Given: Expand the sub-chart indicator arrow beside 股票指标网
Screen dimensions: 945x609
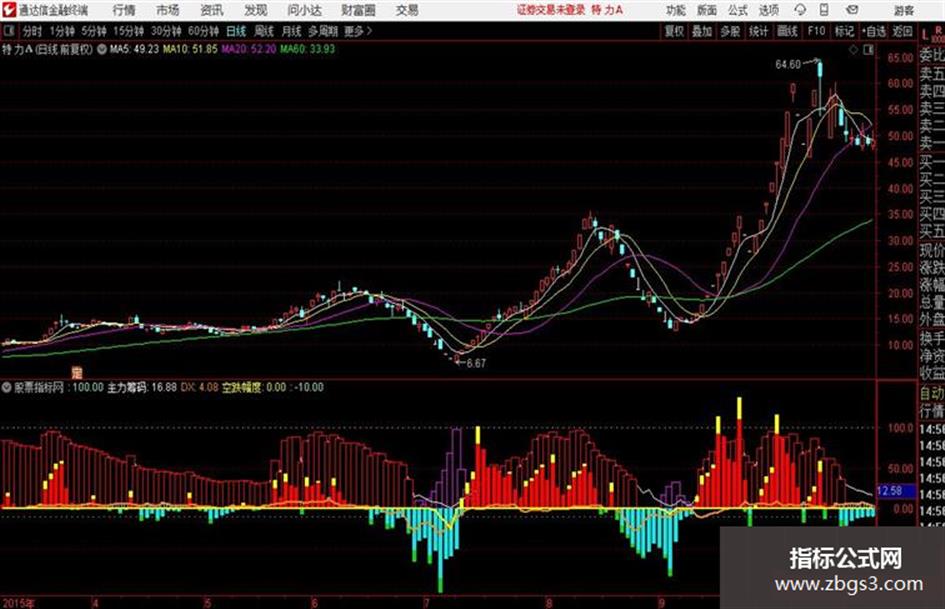Looking at the screenshot, I should 7,388.
